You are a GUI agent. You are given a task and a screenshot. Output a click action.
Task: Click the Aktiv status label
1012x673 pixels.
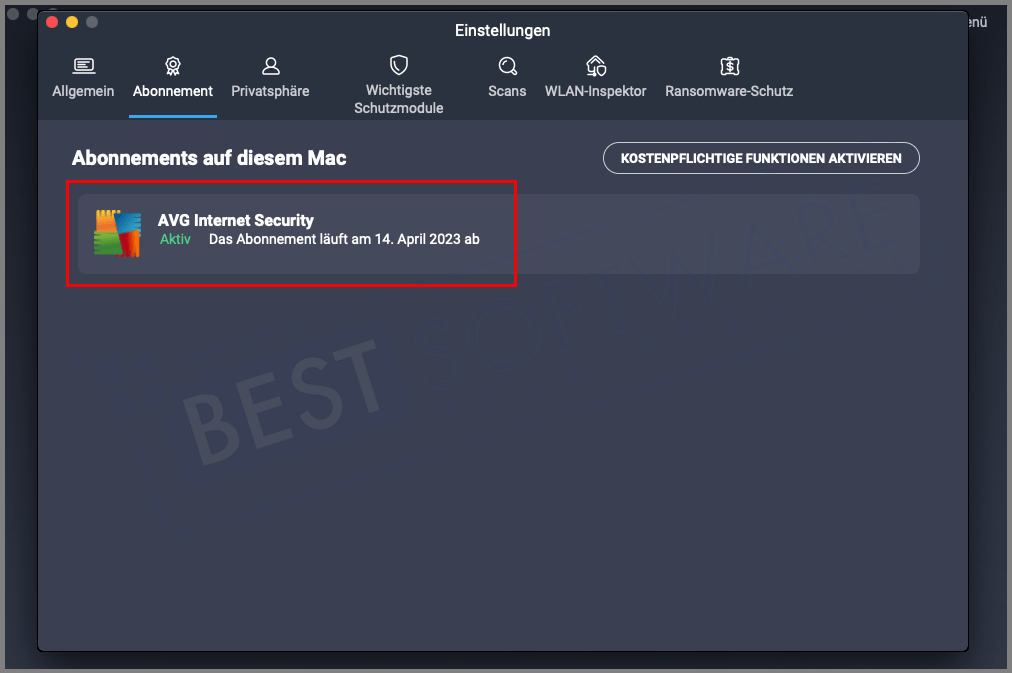click(175, 239)
